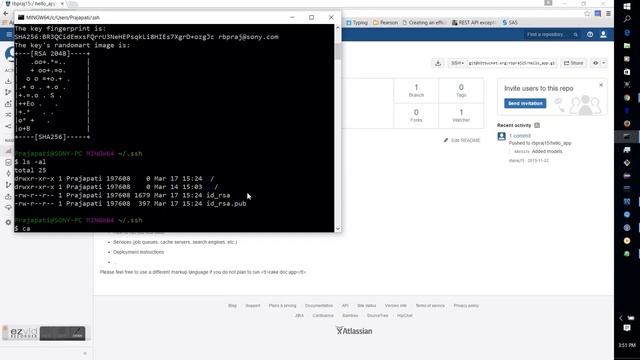Open the Documentation footer link
The height and width of the screenshot is (360, 640).
point(319,306)
